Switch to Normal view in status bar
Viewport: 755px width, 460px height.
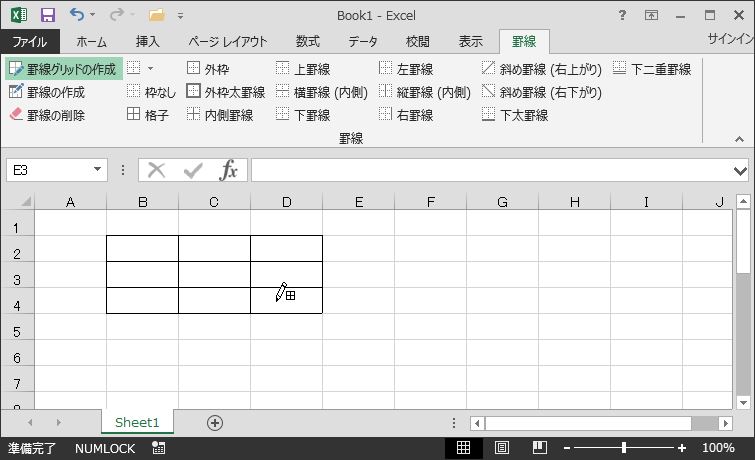[463, 448]
